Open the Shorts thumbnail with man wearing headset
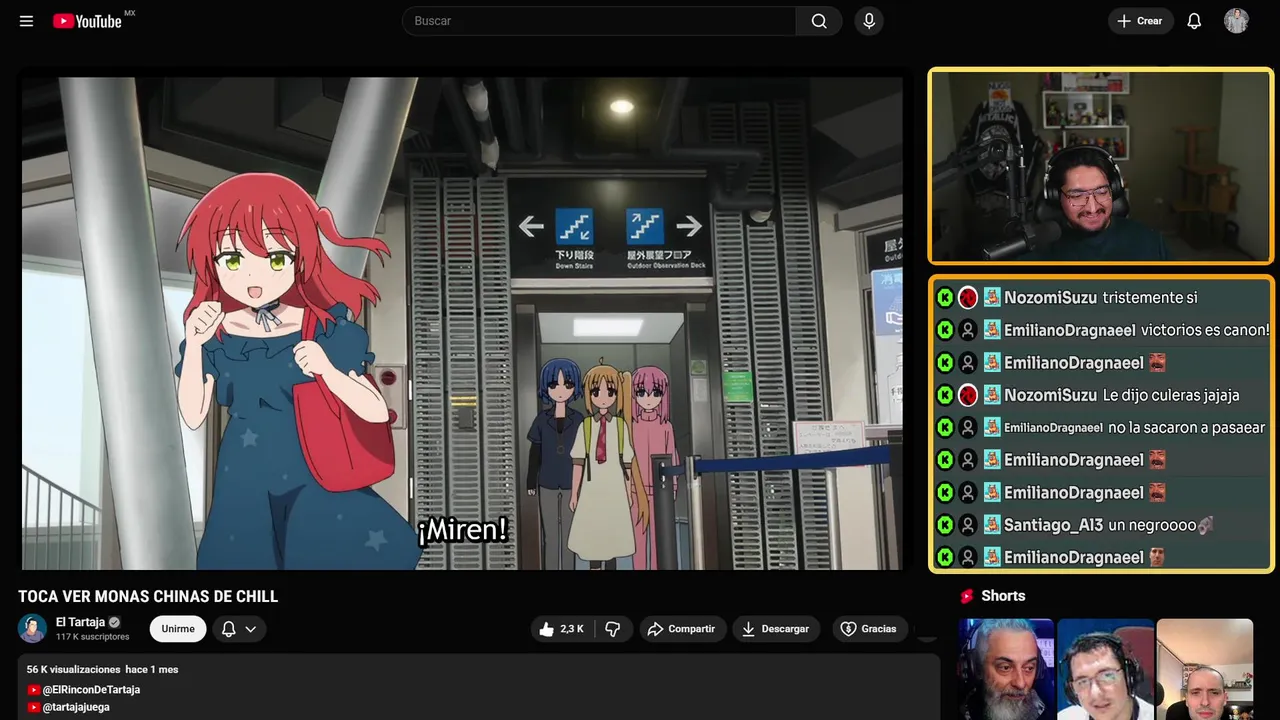Image resolution: width=1280 pixels, height=720 pixels. click(1105, 669)
